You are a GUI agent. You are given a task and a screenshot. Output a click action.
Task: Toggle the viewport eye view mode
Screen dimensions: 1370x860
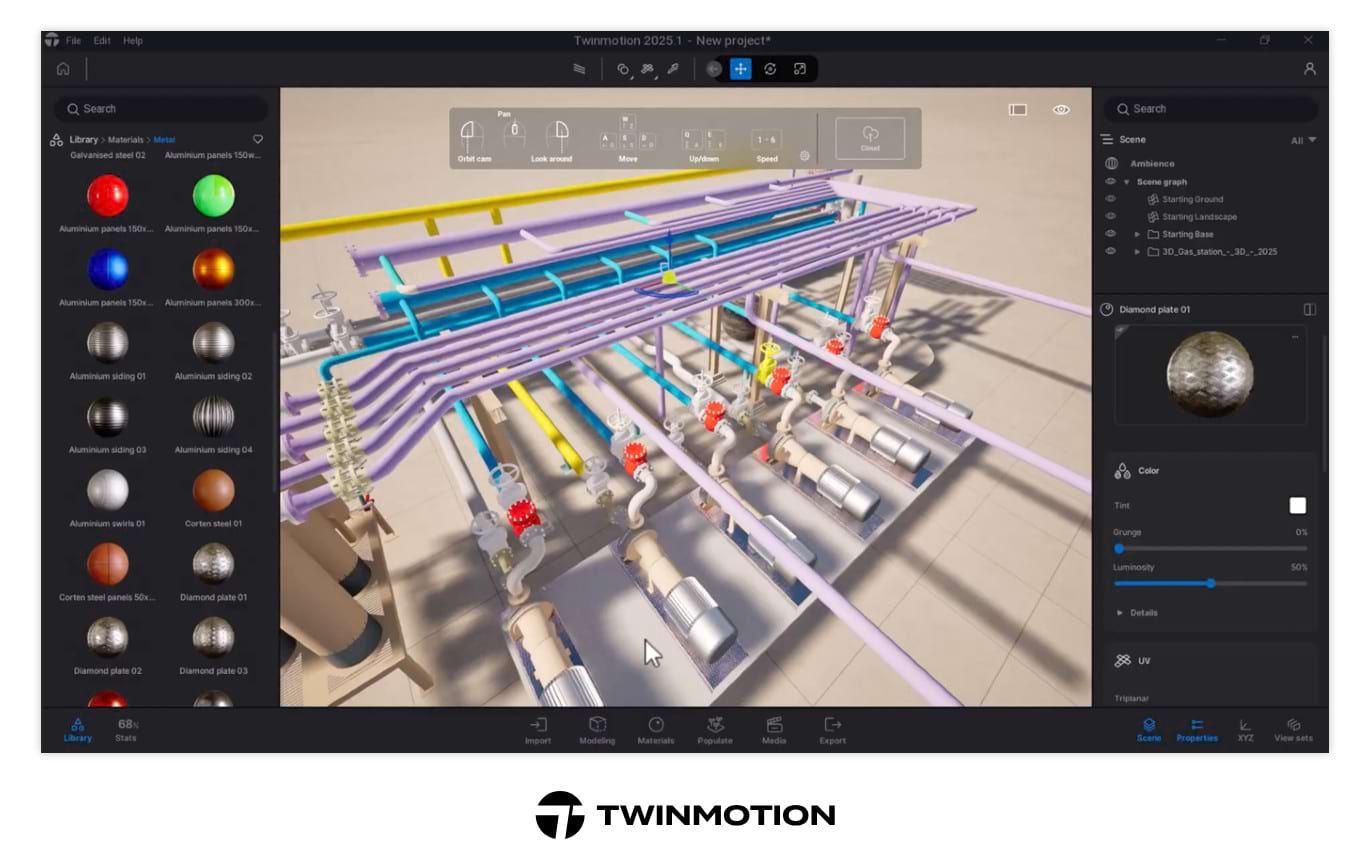(1062, 110)
